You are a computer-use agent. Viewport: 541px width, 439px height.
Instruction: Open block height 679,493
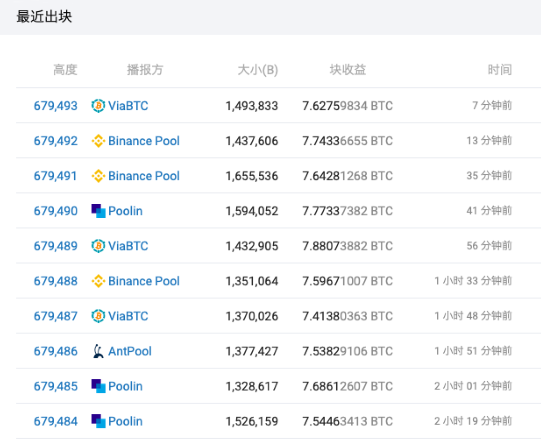[56, 106]
